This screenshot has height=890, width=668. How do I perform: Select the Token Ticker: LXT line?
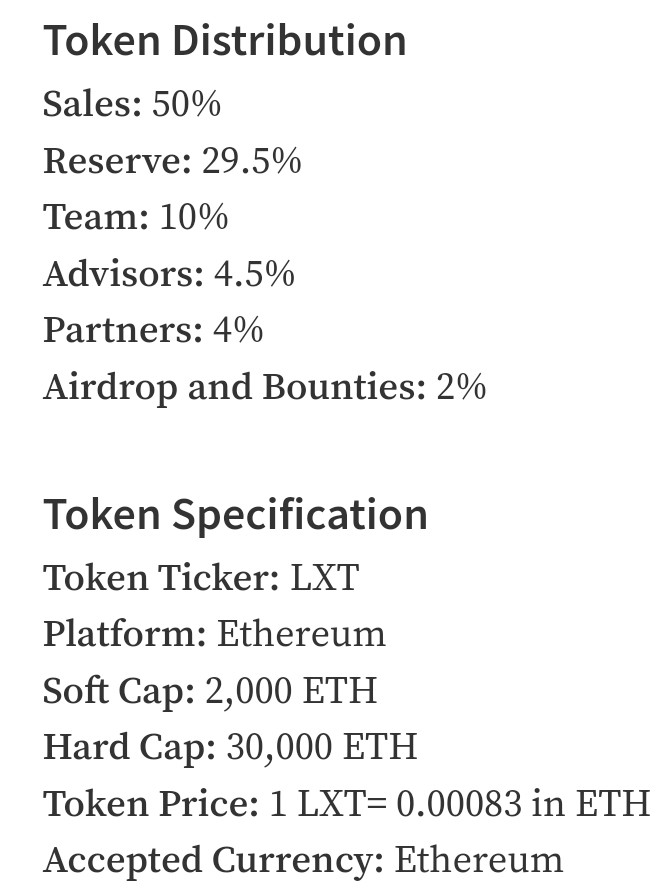point(201,578)
